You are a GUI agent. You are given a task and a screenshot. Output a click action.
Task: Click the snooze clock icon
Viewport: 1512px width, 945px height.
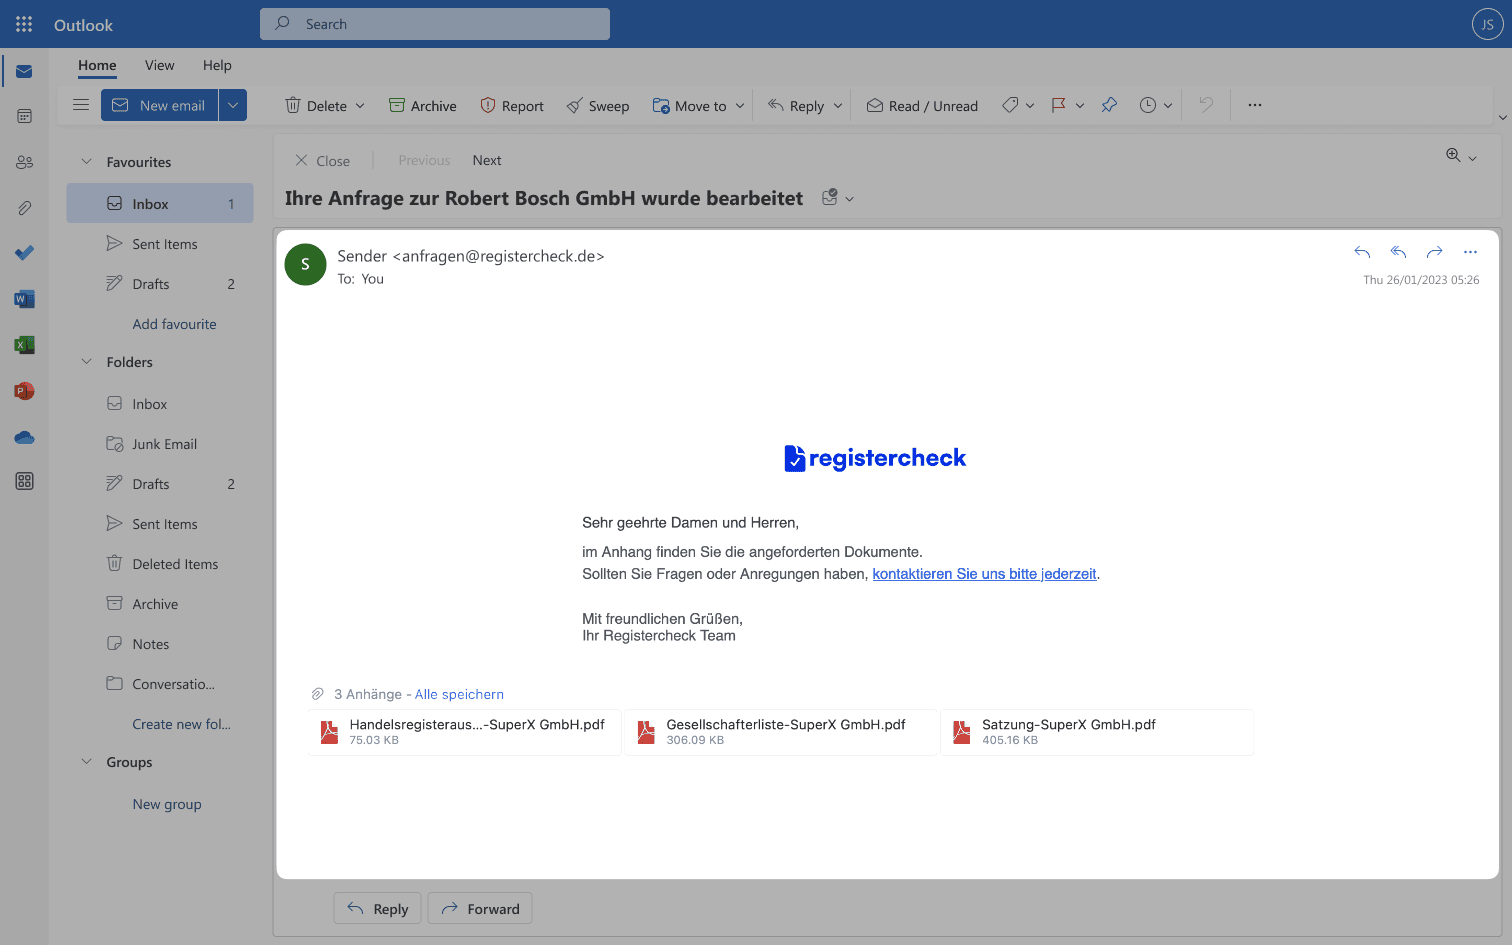(1147, 105)
